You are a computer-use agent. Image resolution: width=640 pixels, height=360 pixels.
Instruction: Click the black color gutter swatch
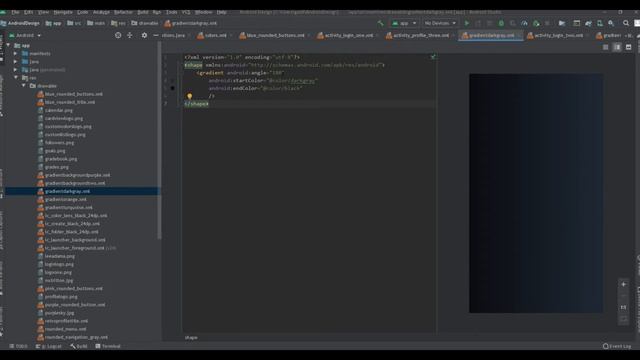[x=173, y=88]
